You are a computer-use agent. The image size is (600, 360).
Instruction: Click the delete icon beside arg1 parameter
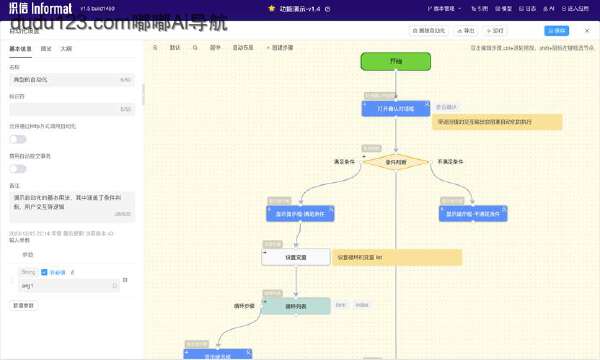pyautogui.click(x=125, y=280)
